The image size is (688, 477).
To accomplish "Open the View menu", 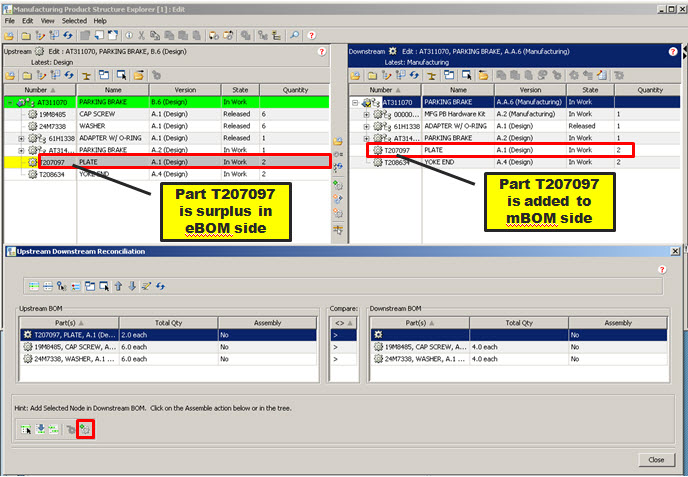I will pyautogui.click(x=47, y=21).
